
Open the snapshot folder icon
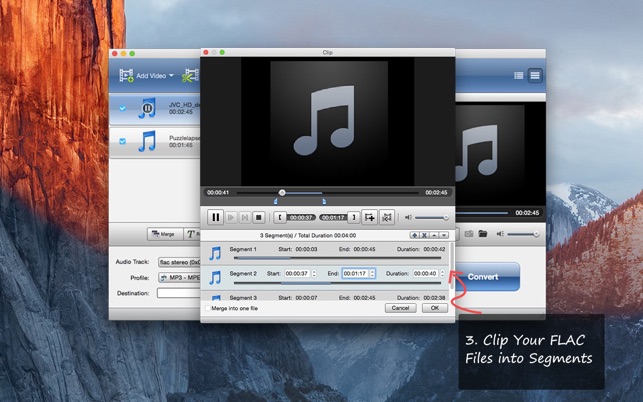pos(483,234)
